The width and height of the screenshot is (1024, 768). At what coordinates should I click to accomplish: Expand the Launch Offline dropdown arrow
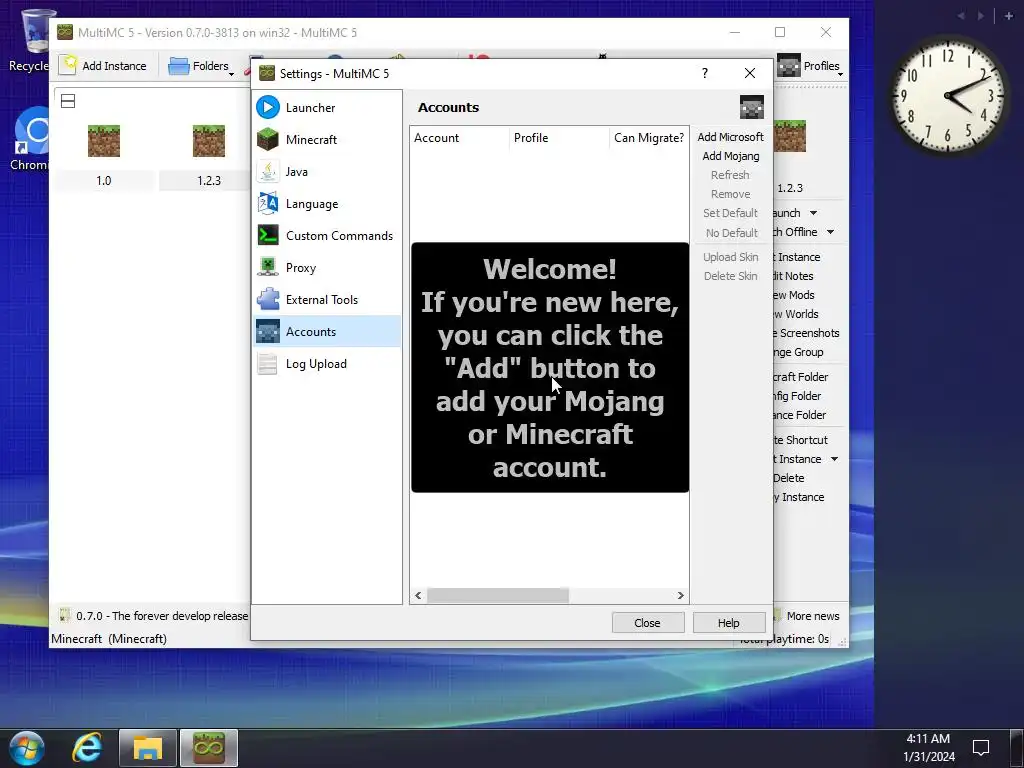(830, 232)
